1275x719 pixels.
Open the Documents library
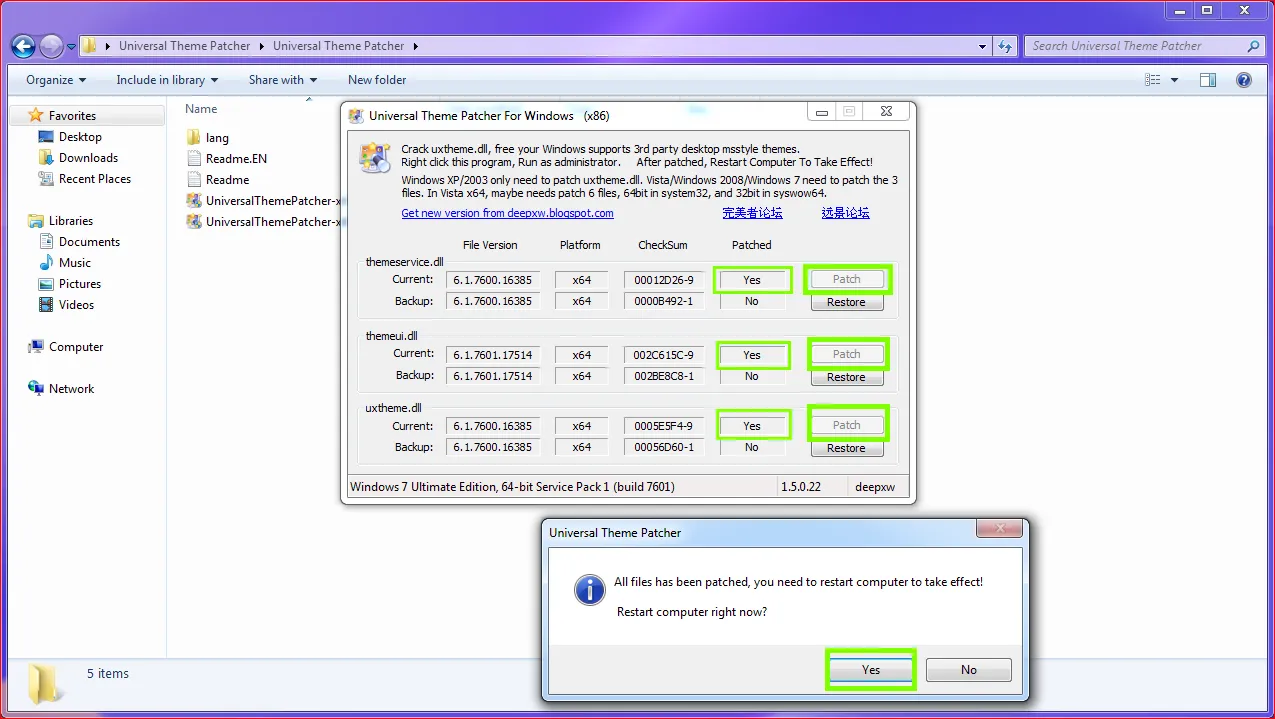tap(89, 242)
